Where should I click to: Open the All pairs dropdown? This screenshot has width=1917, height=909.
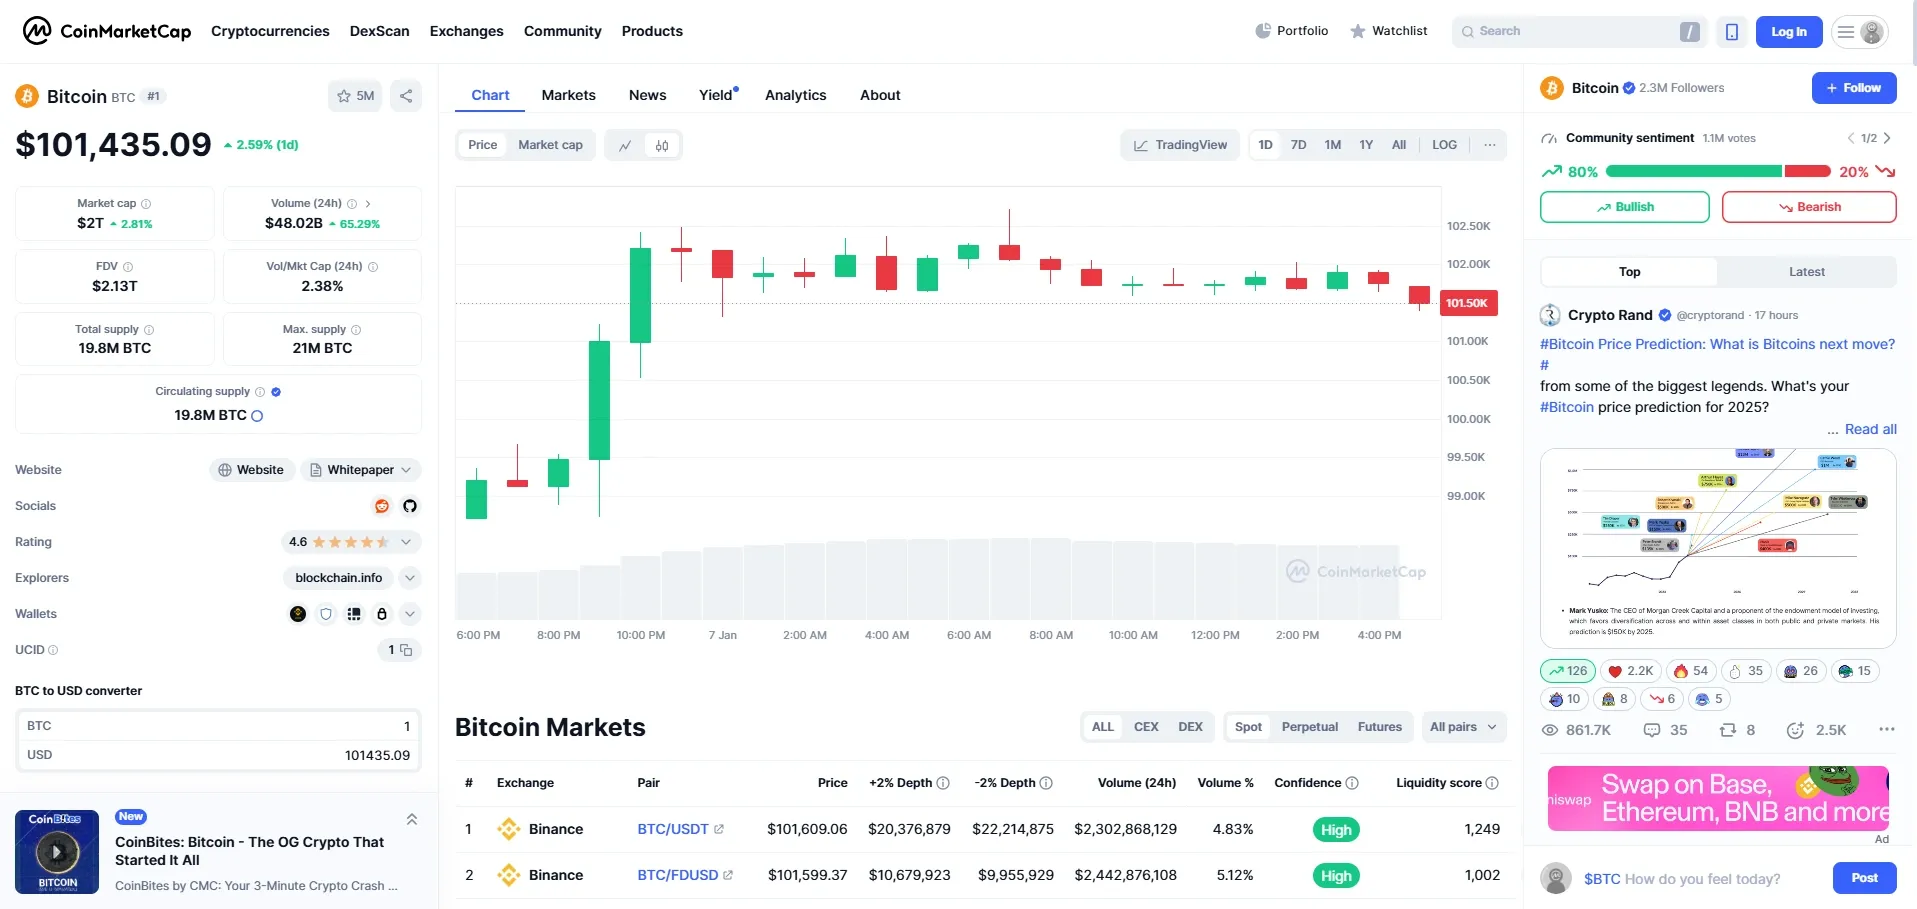coord(1464,727)
